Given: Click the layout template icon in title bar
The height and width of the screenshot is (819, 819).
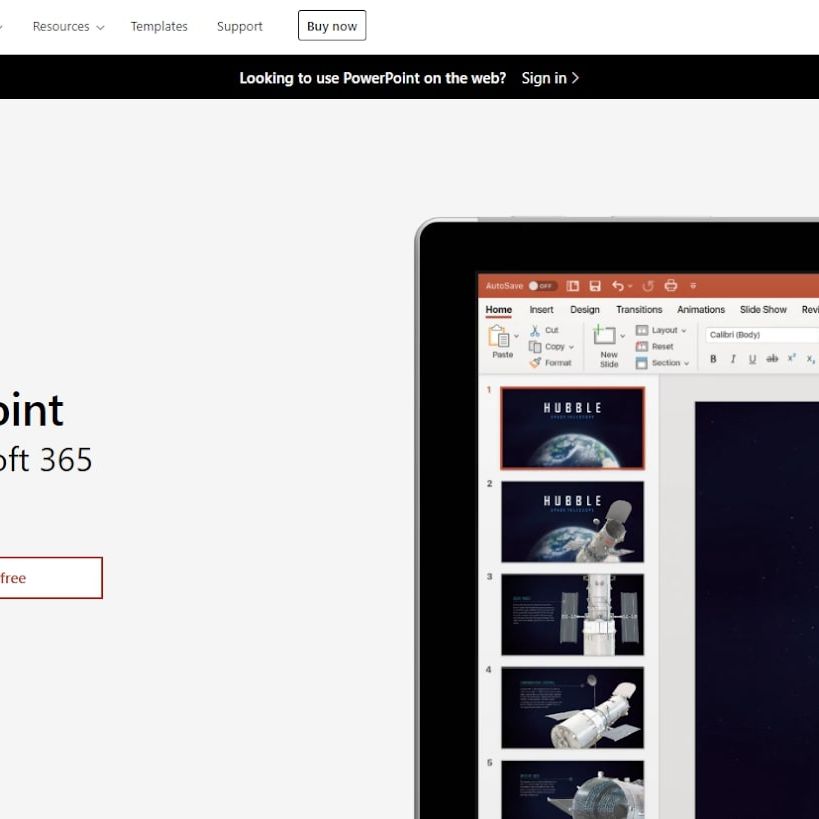Looking at the screenshot, I should tap(573, 286).
